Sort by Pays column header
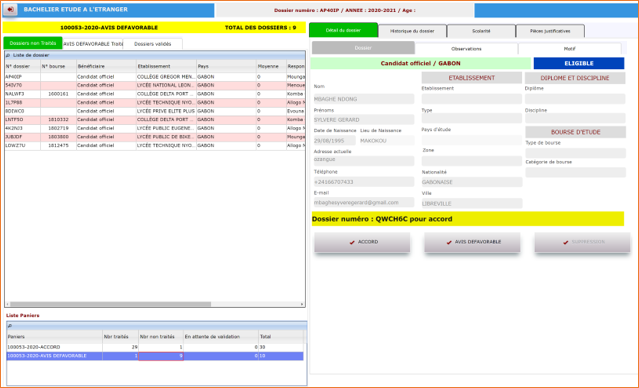This screenshot has width=639, height=388. click(226, 66)
